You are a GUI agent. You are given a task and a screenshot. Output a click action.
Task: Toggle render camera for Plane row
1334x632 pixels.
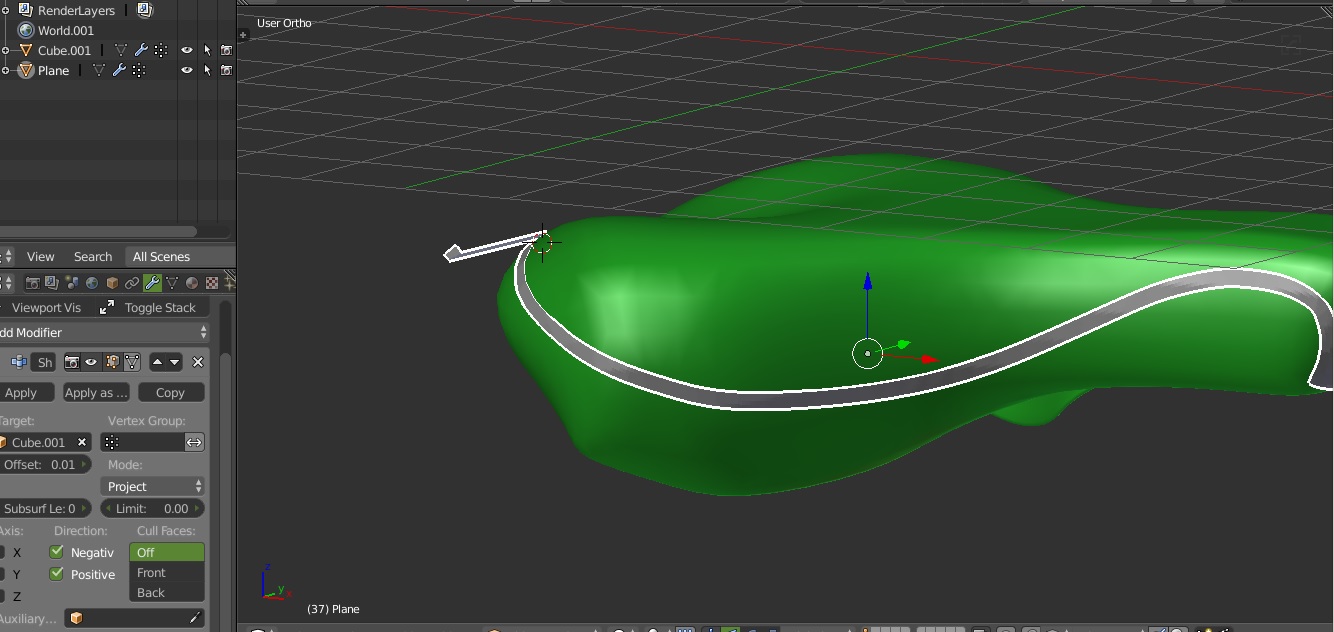click(226, 70)
